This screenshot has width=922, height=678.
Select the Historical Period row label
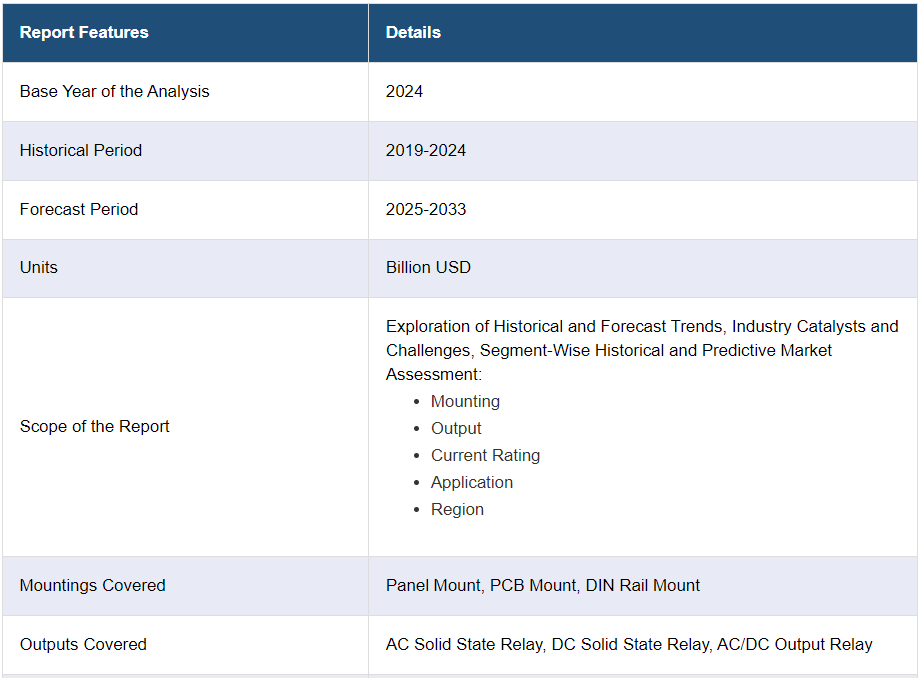click(x=81, y=150)
